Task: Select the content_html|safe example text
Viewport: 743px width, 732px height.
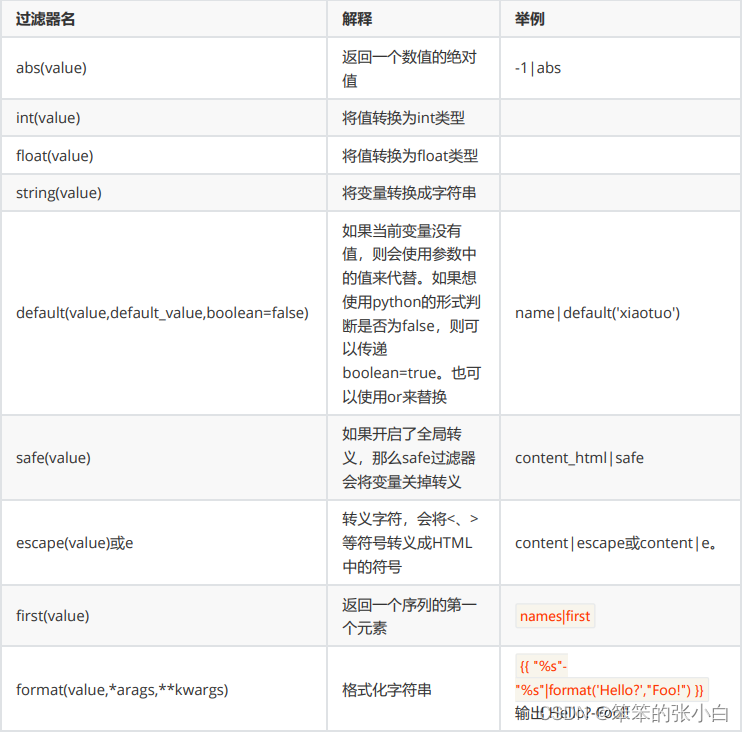Action: [x=579, y=458]
